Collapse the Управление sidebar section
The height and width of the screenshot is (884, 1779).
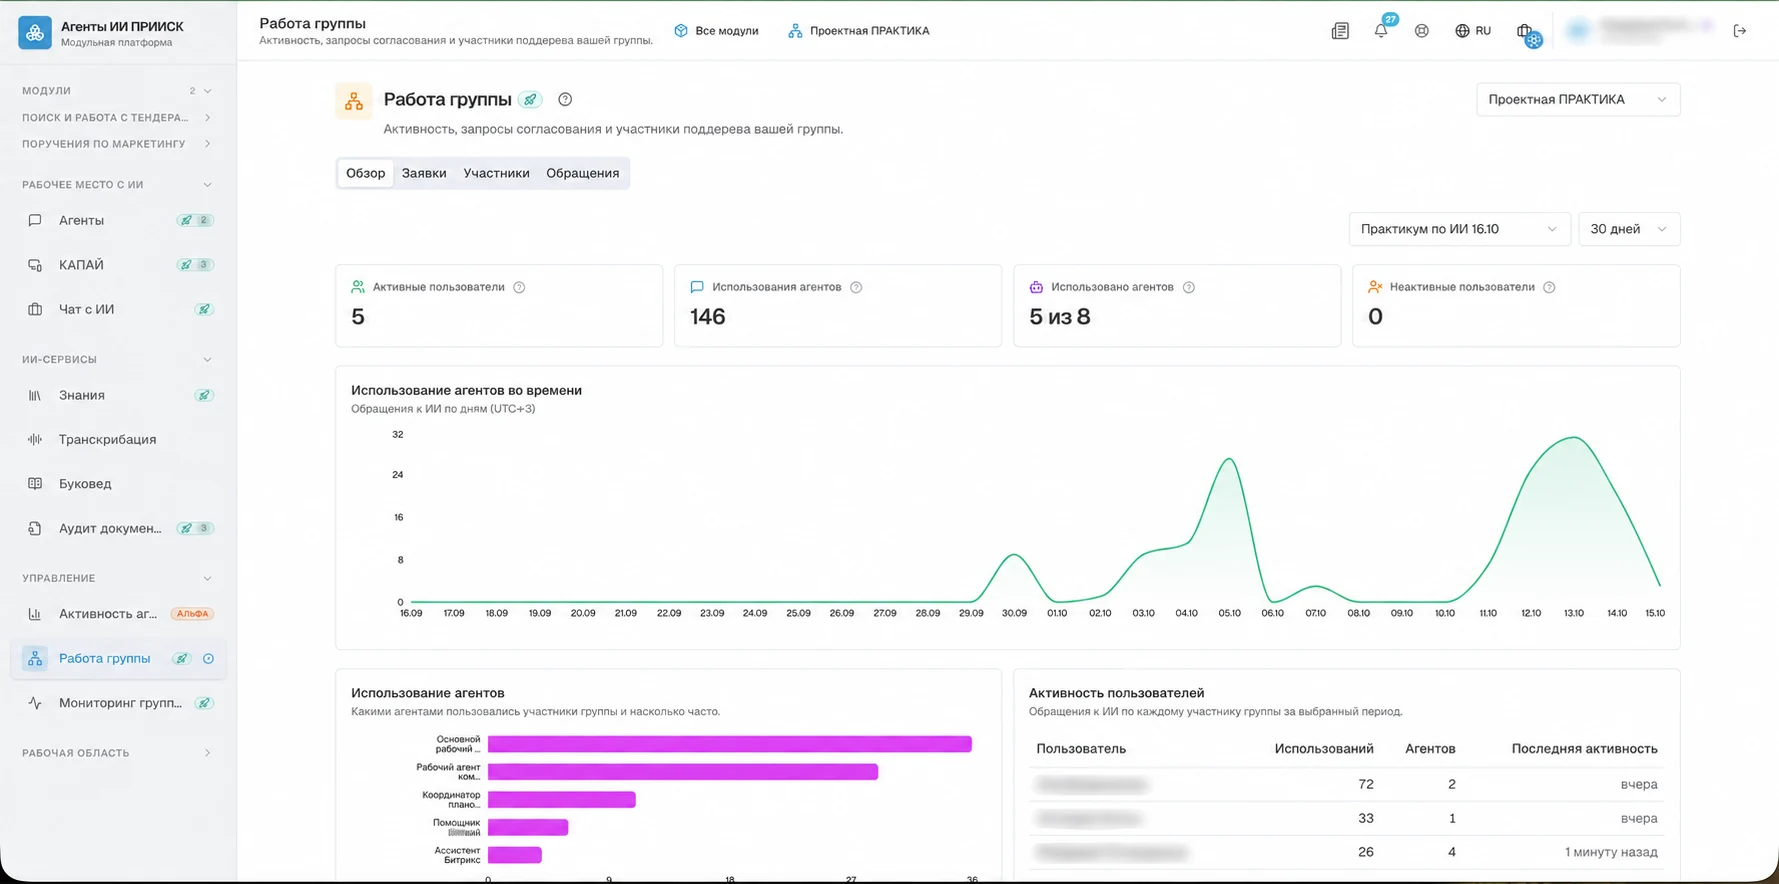pos(118,578)
